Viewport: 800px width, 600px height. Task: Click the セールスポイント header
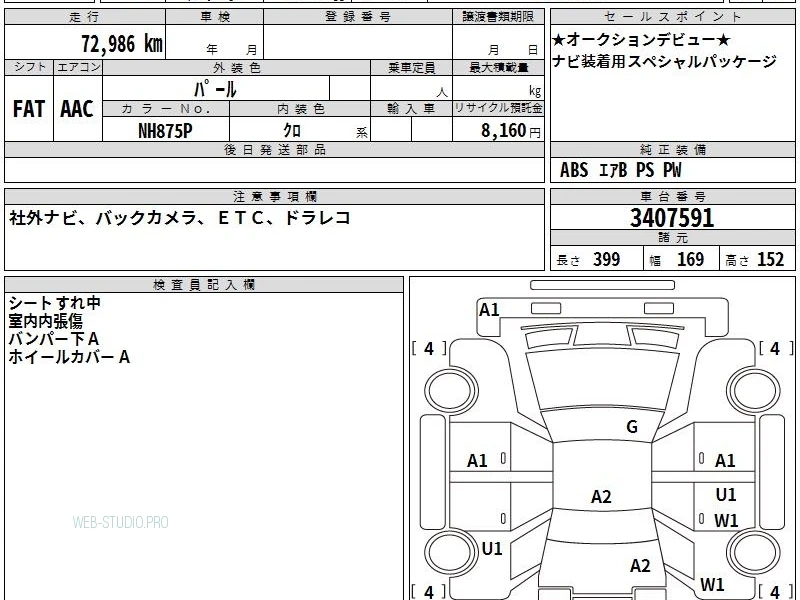(672, 17)
